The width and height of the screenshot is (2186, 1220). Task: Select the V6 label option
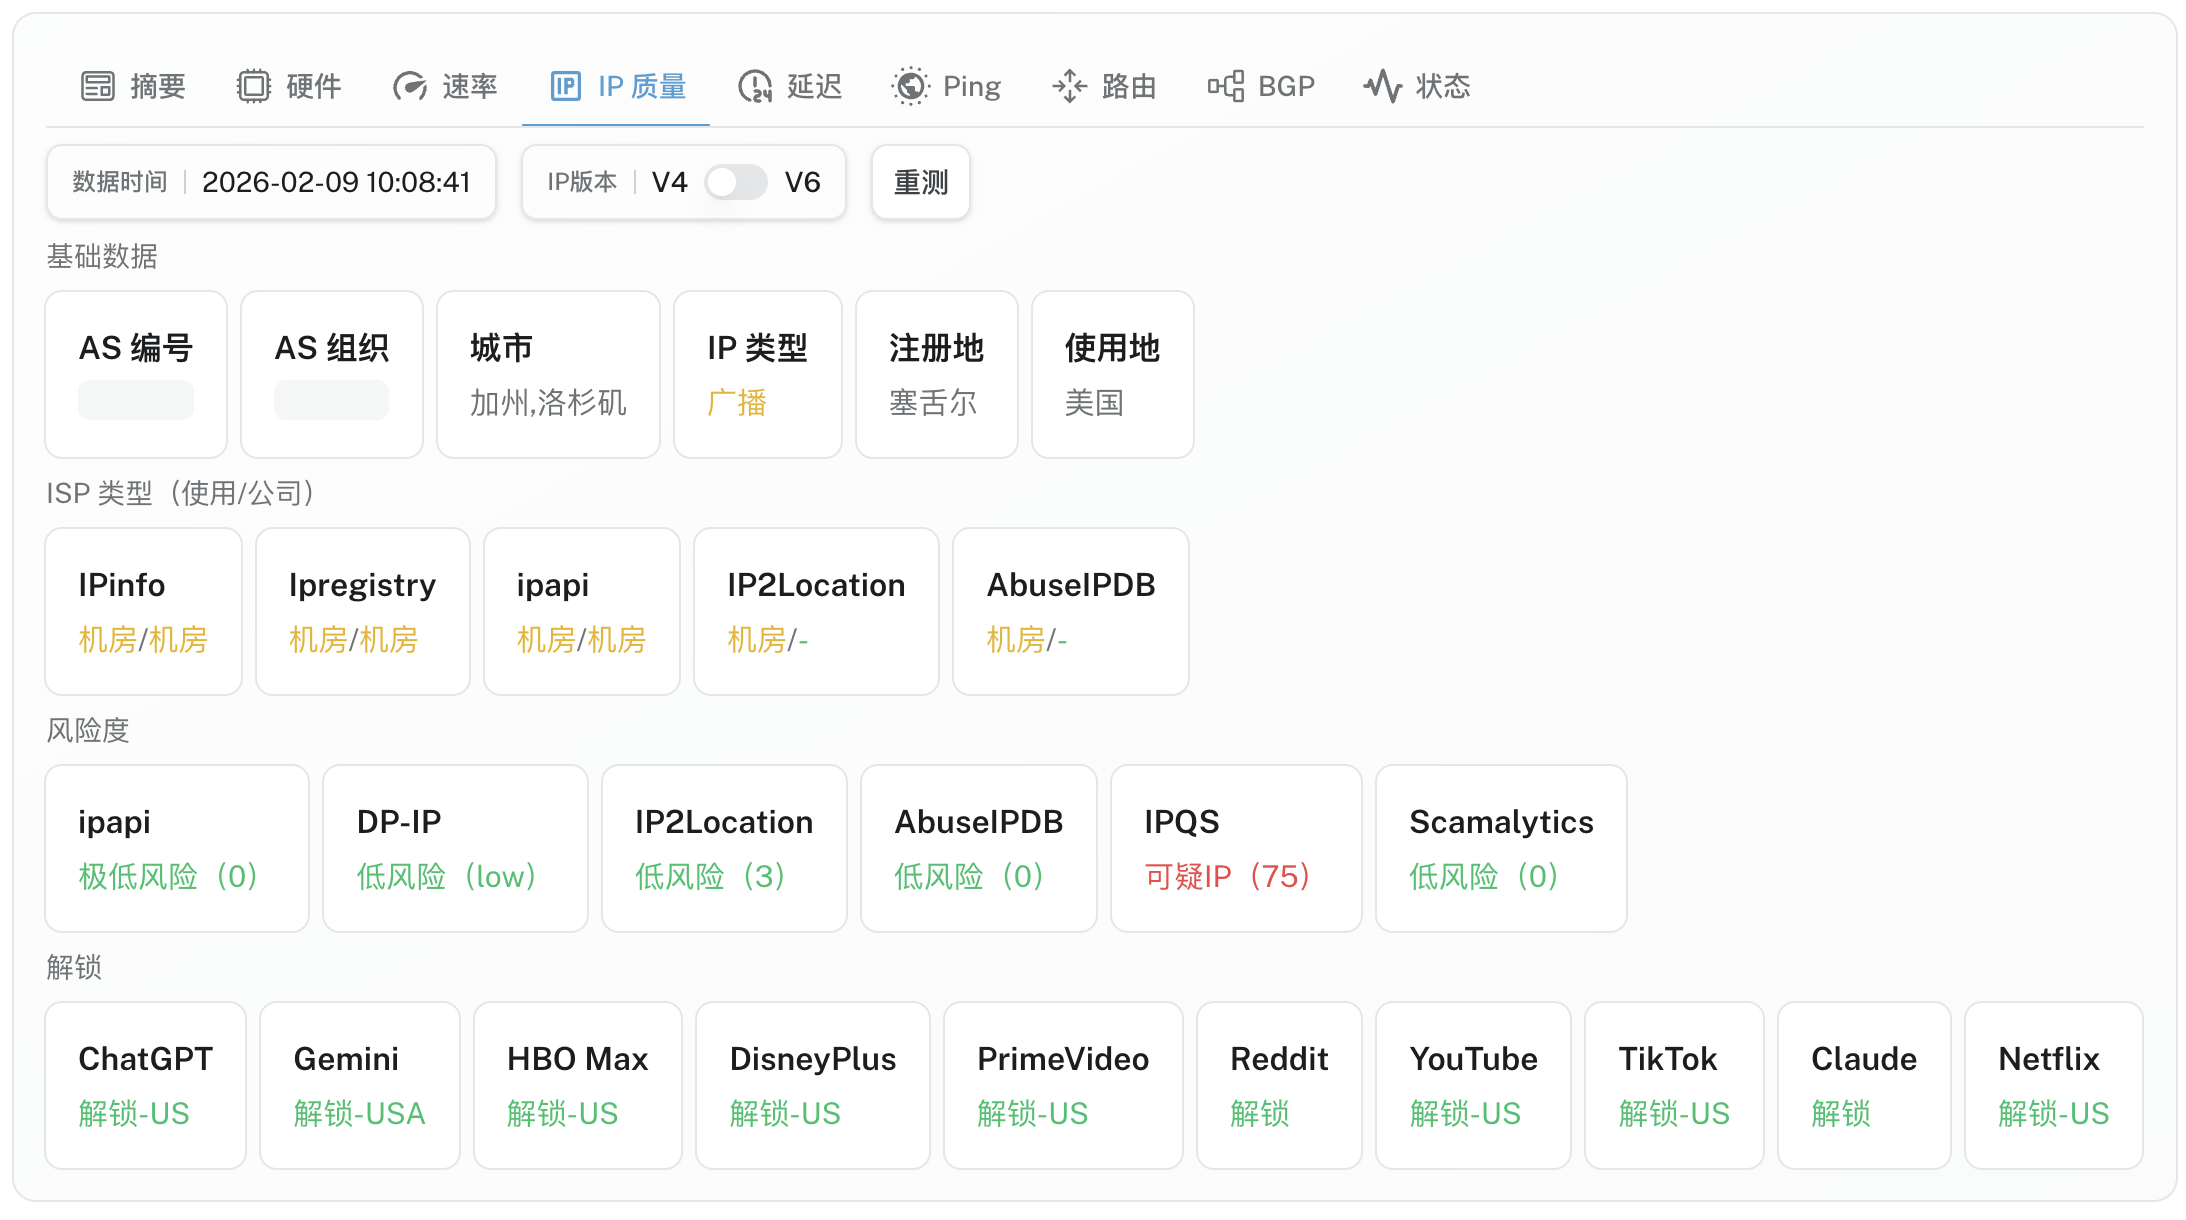802,182
